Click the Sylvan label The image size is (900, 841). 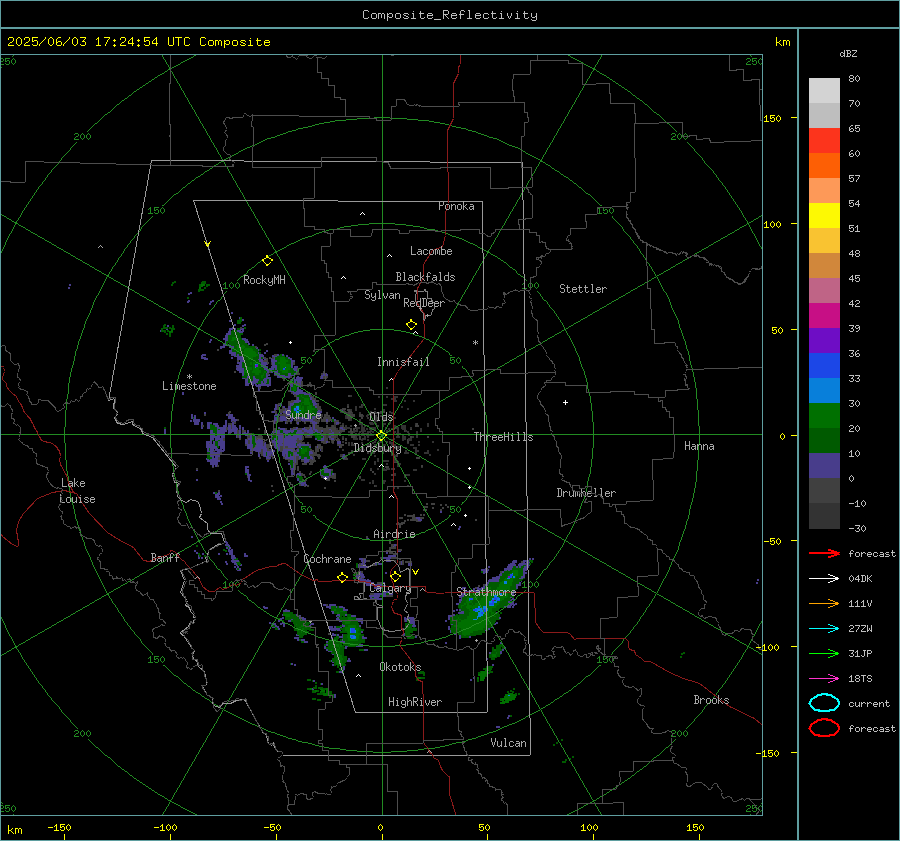[382, 295]
